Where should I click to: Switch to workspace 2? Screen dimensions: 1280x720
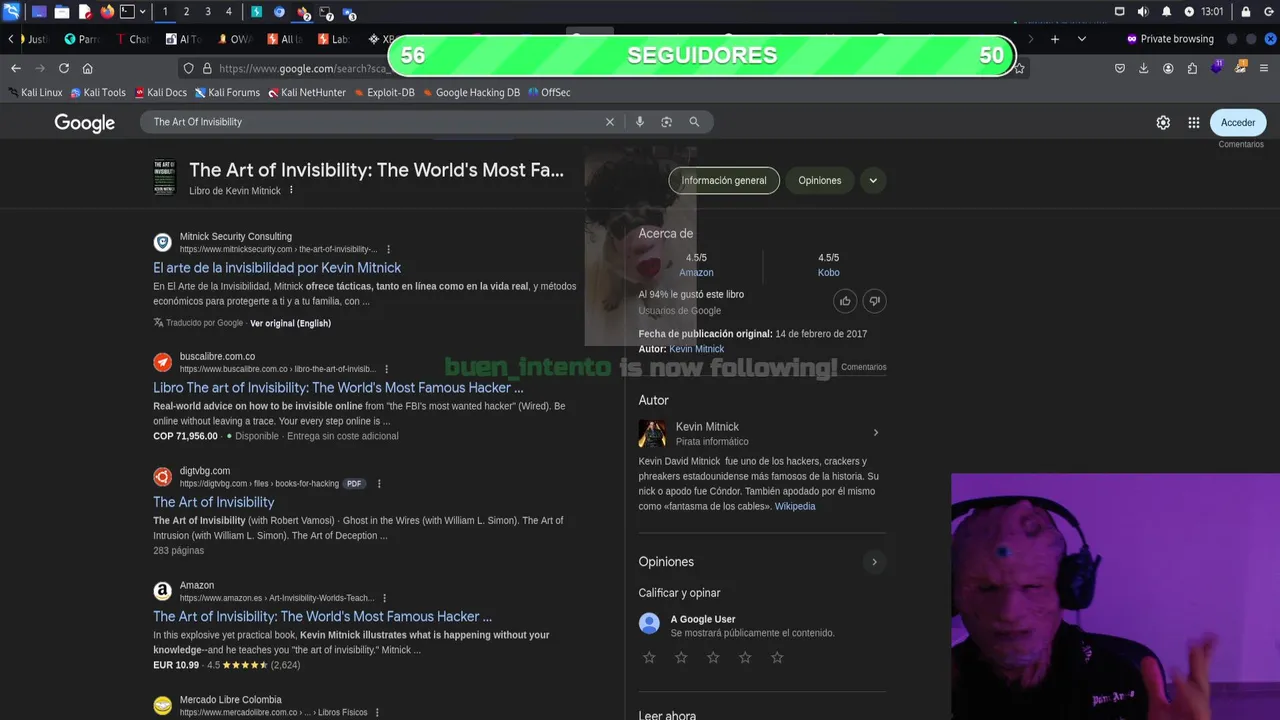coord(186,12)
